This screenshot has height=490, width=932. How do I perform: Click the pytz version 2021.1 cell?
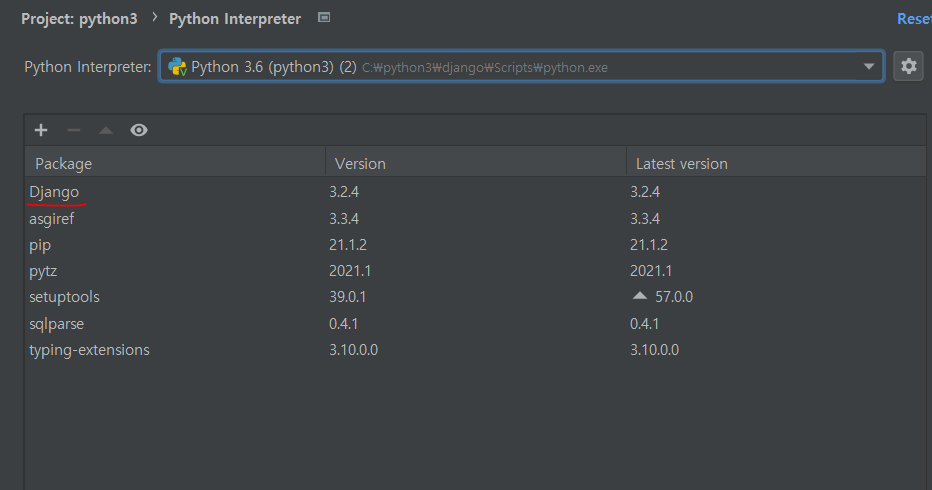point(350,271)
